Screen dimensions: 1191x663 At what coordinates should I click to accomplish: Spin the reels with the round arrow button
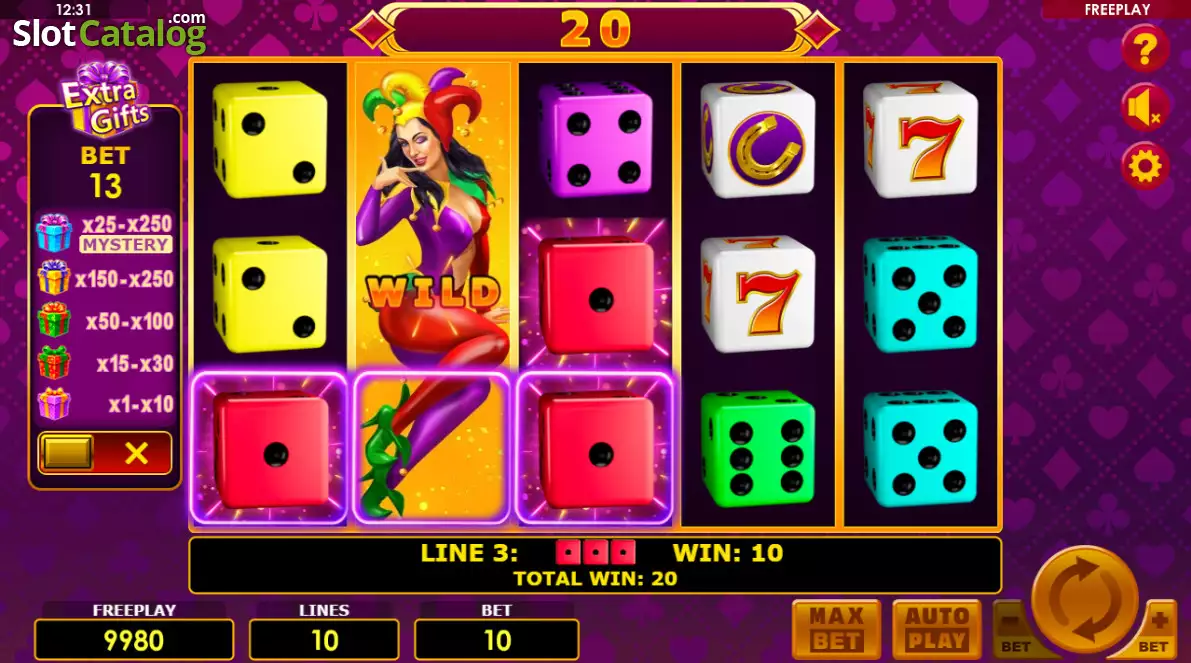pos(1084,599)
